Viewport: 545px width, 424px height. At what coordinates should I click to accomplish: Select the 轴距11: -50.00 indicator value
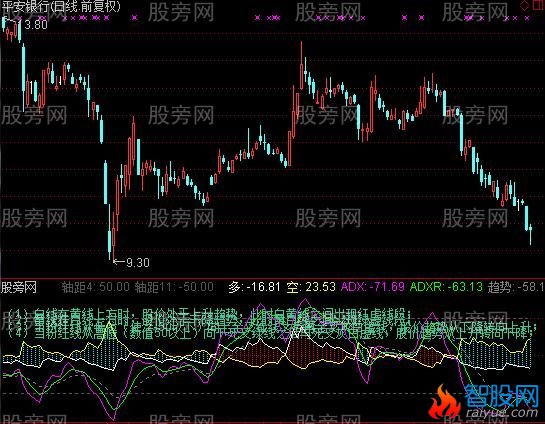coord(174,287)
